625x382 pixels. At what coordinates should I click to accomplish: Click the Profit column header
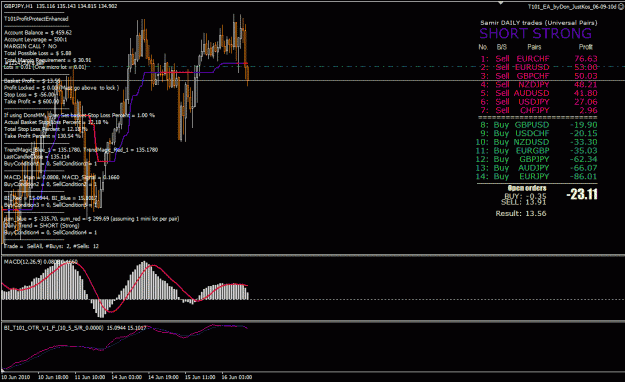[x=586, y=47]
